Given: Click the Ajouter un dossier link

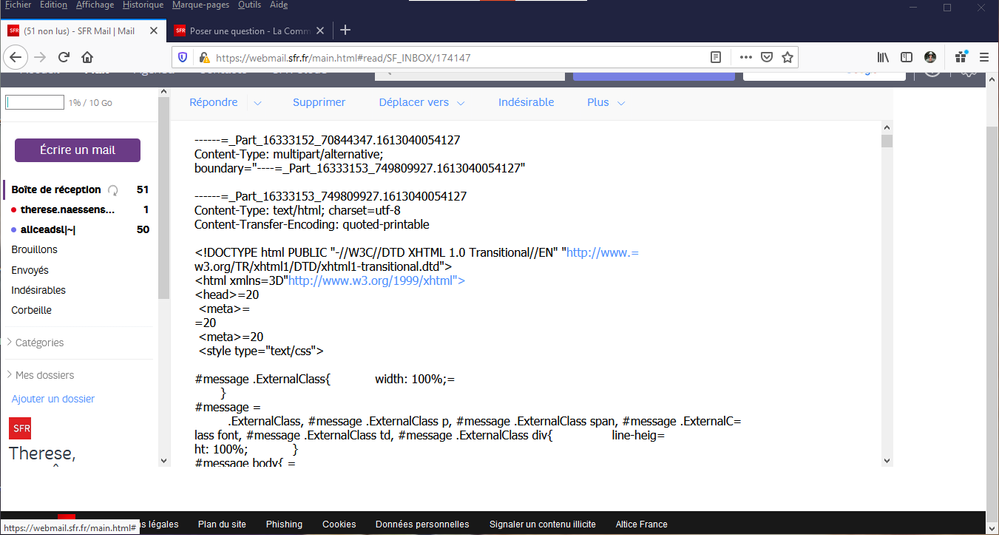Looking at the screenshot, I should coord(52,398).
